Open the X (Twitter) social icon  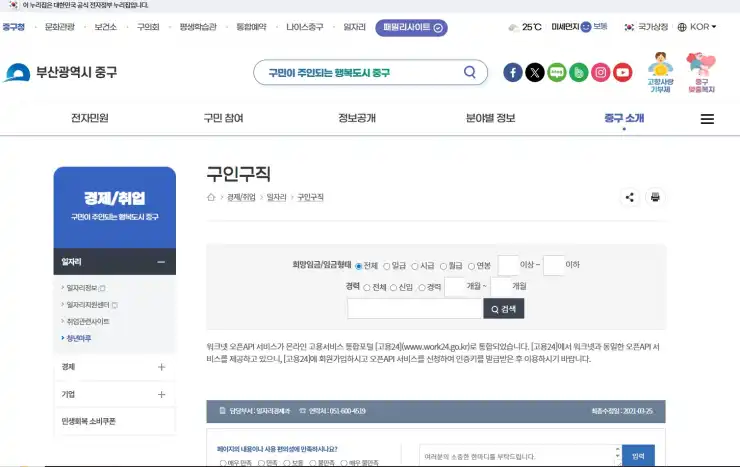[x=535, y=73]
